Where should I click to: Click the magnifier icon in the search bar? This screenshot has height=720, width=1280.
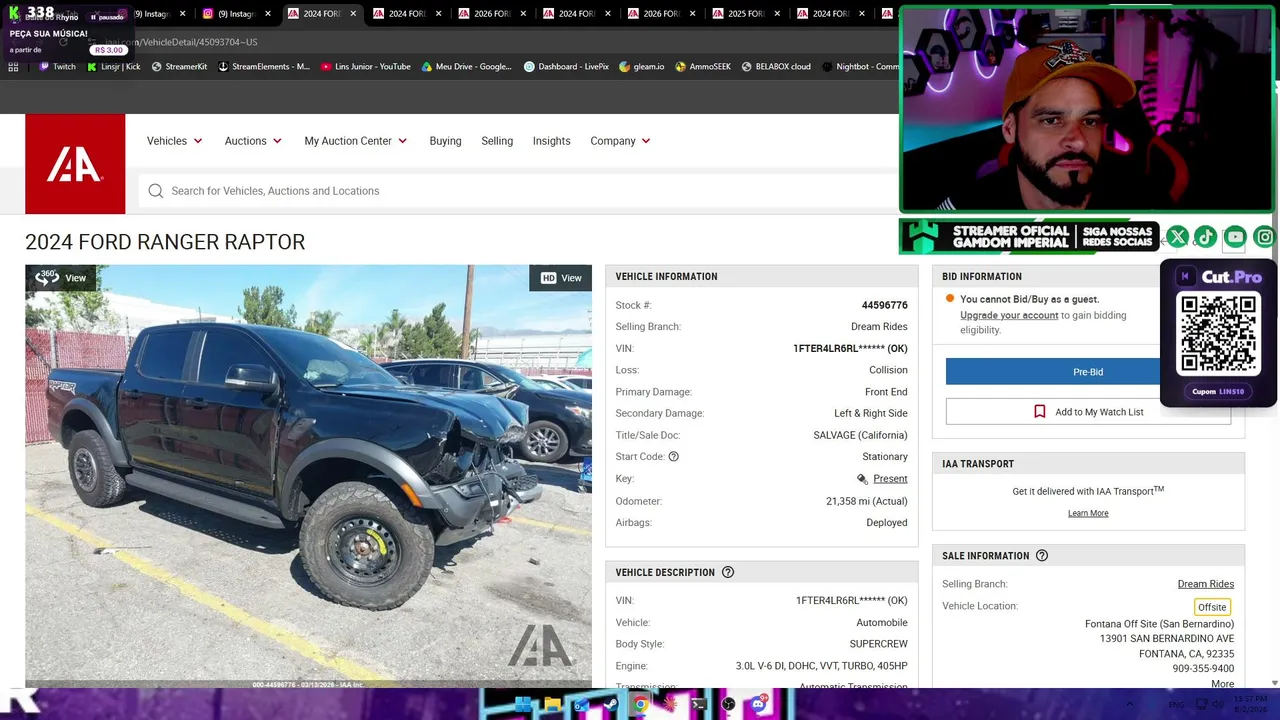pyautogui.click(x=156, y=191)
